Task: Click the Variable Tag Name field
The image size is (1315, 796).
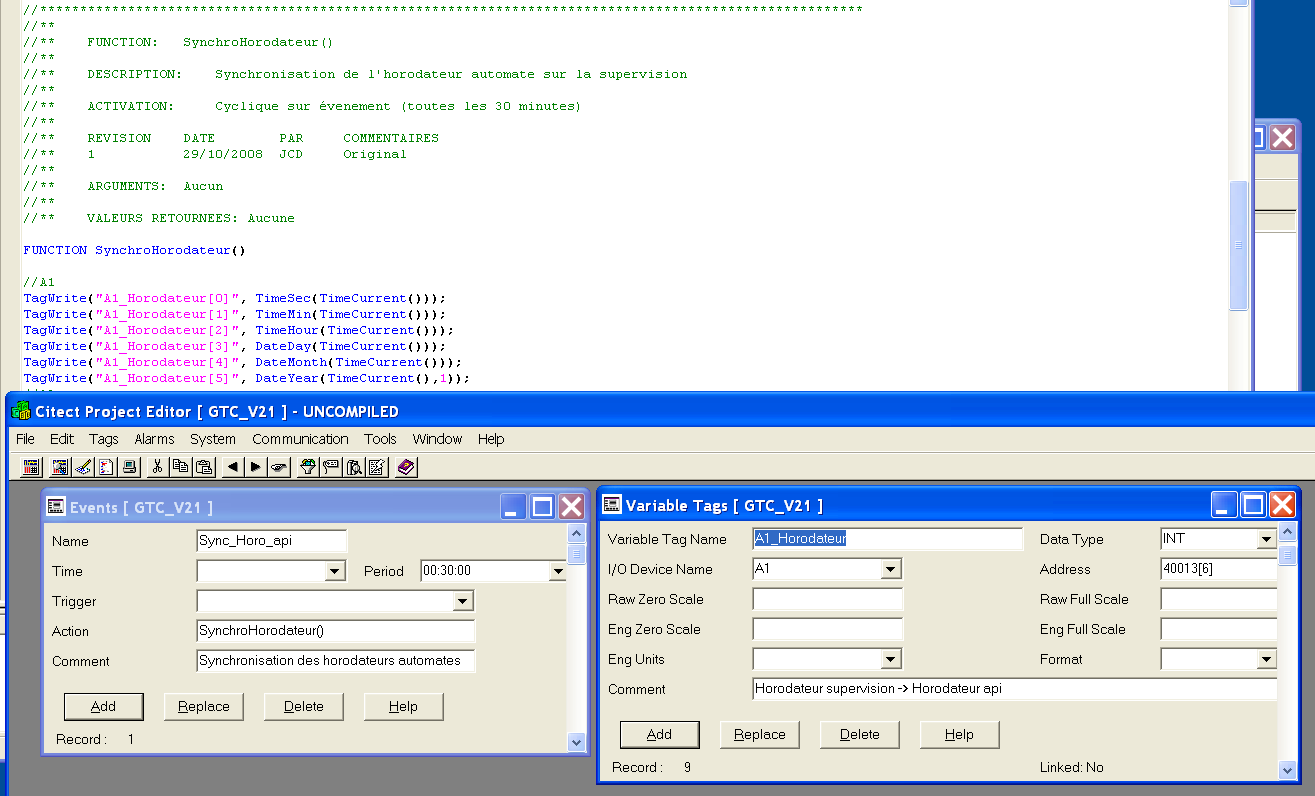Action: coord(887,539)
